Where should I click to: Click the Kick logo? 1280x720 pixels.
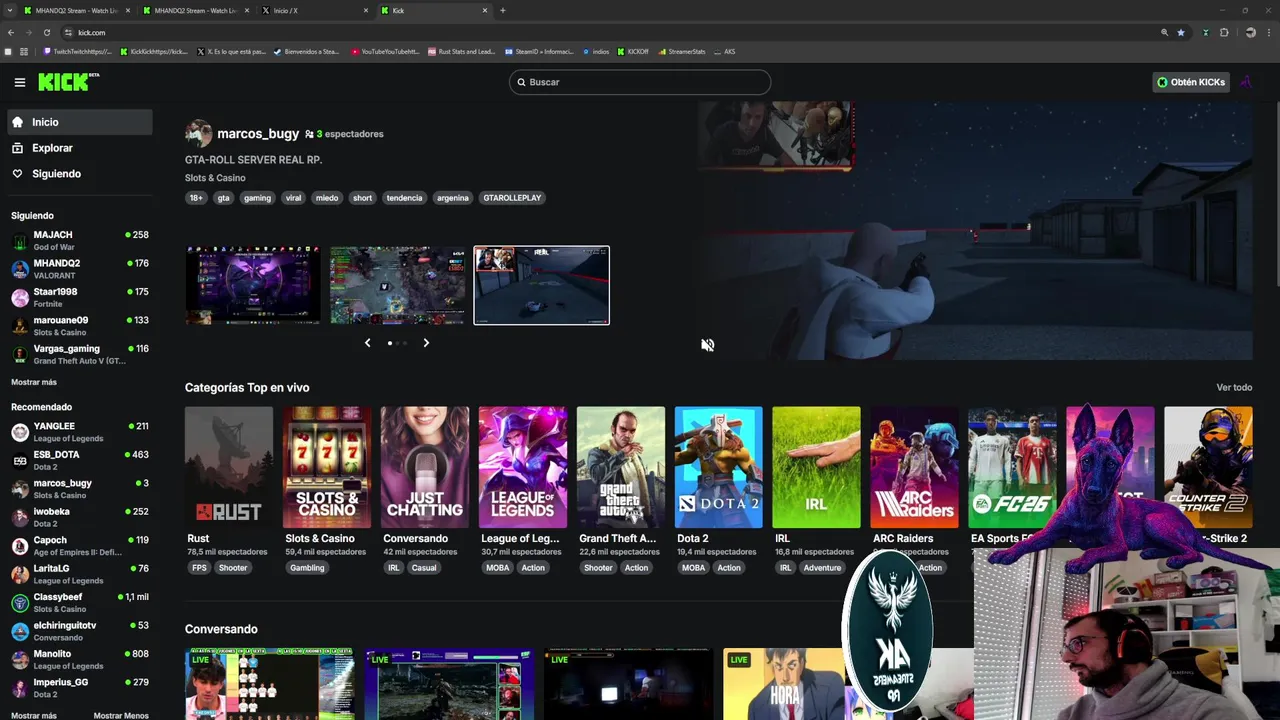pyautogui.click(x=68, y=82)
